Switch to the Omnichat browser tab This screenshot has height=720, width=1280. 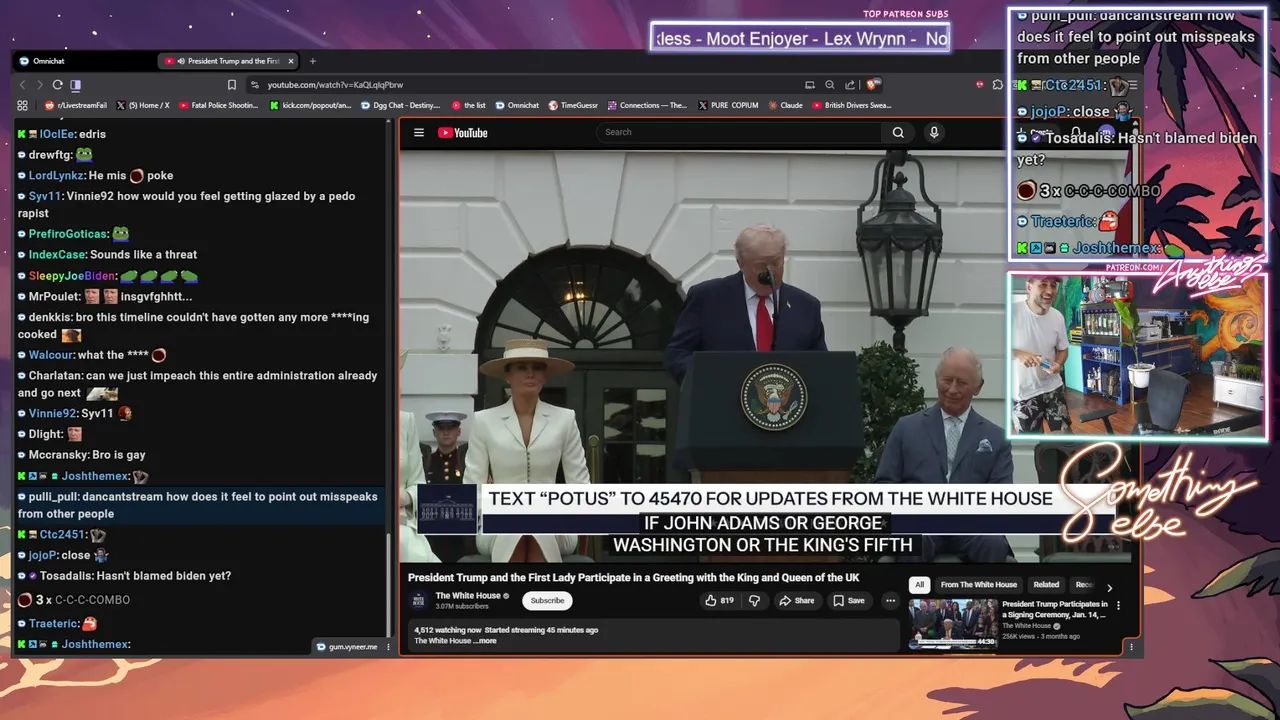point(84,61)
